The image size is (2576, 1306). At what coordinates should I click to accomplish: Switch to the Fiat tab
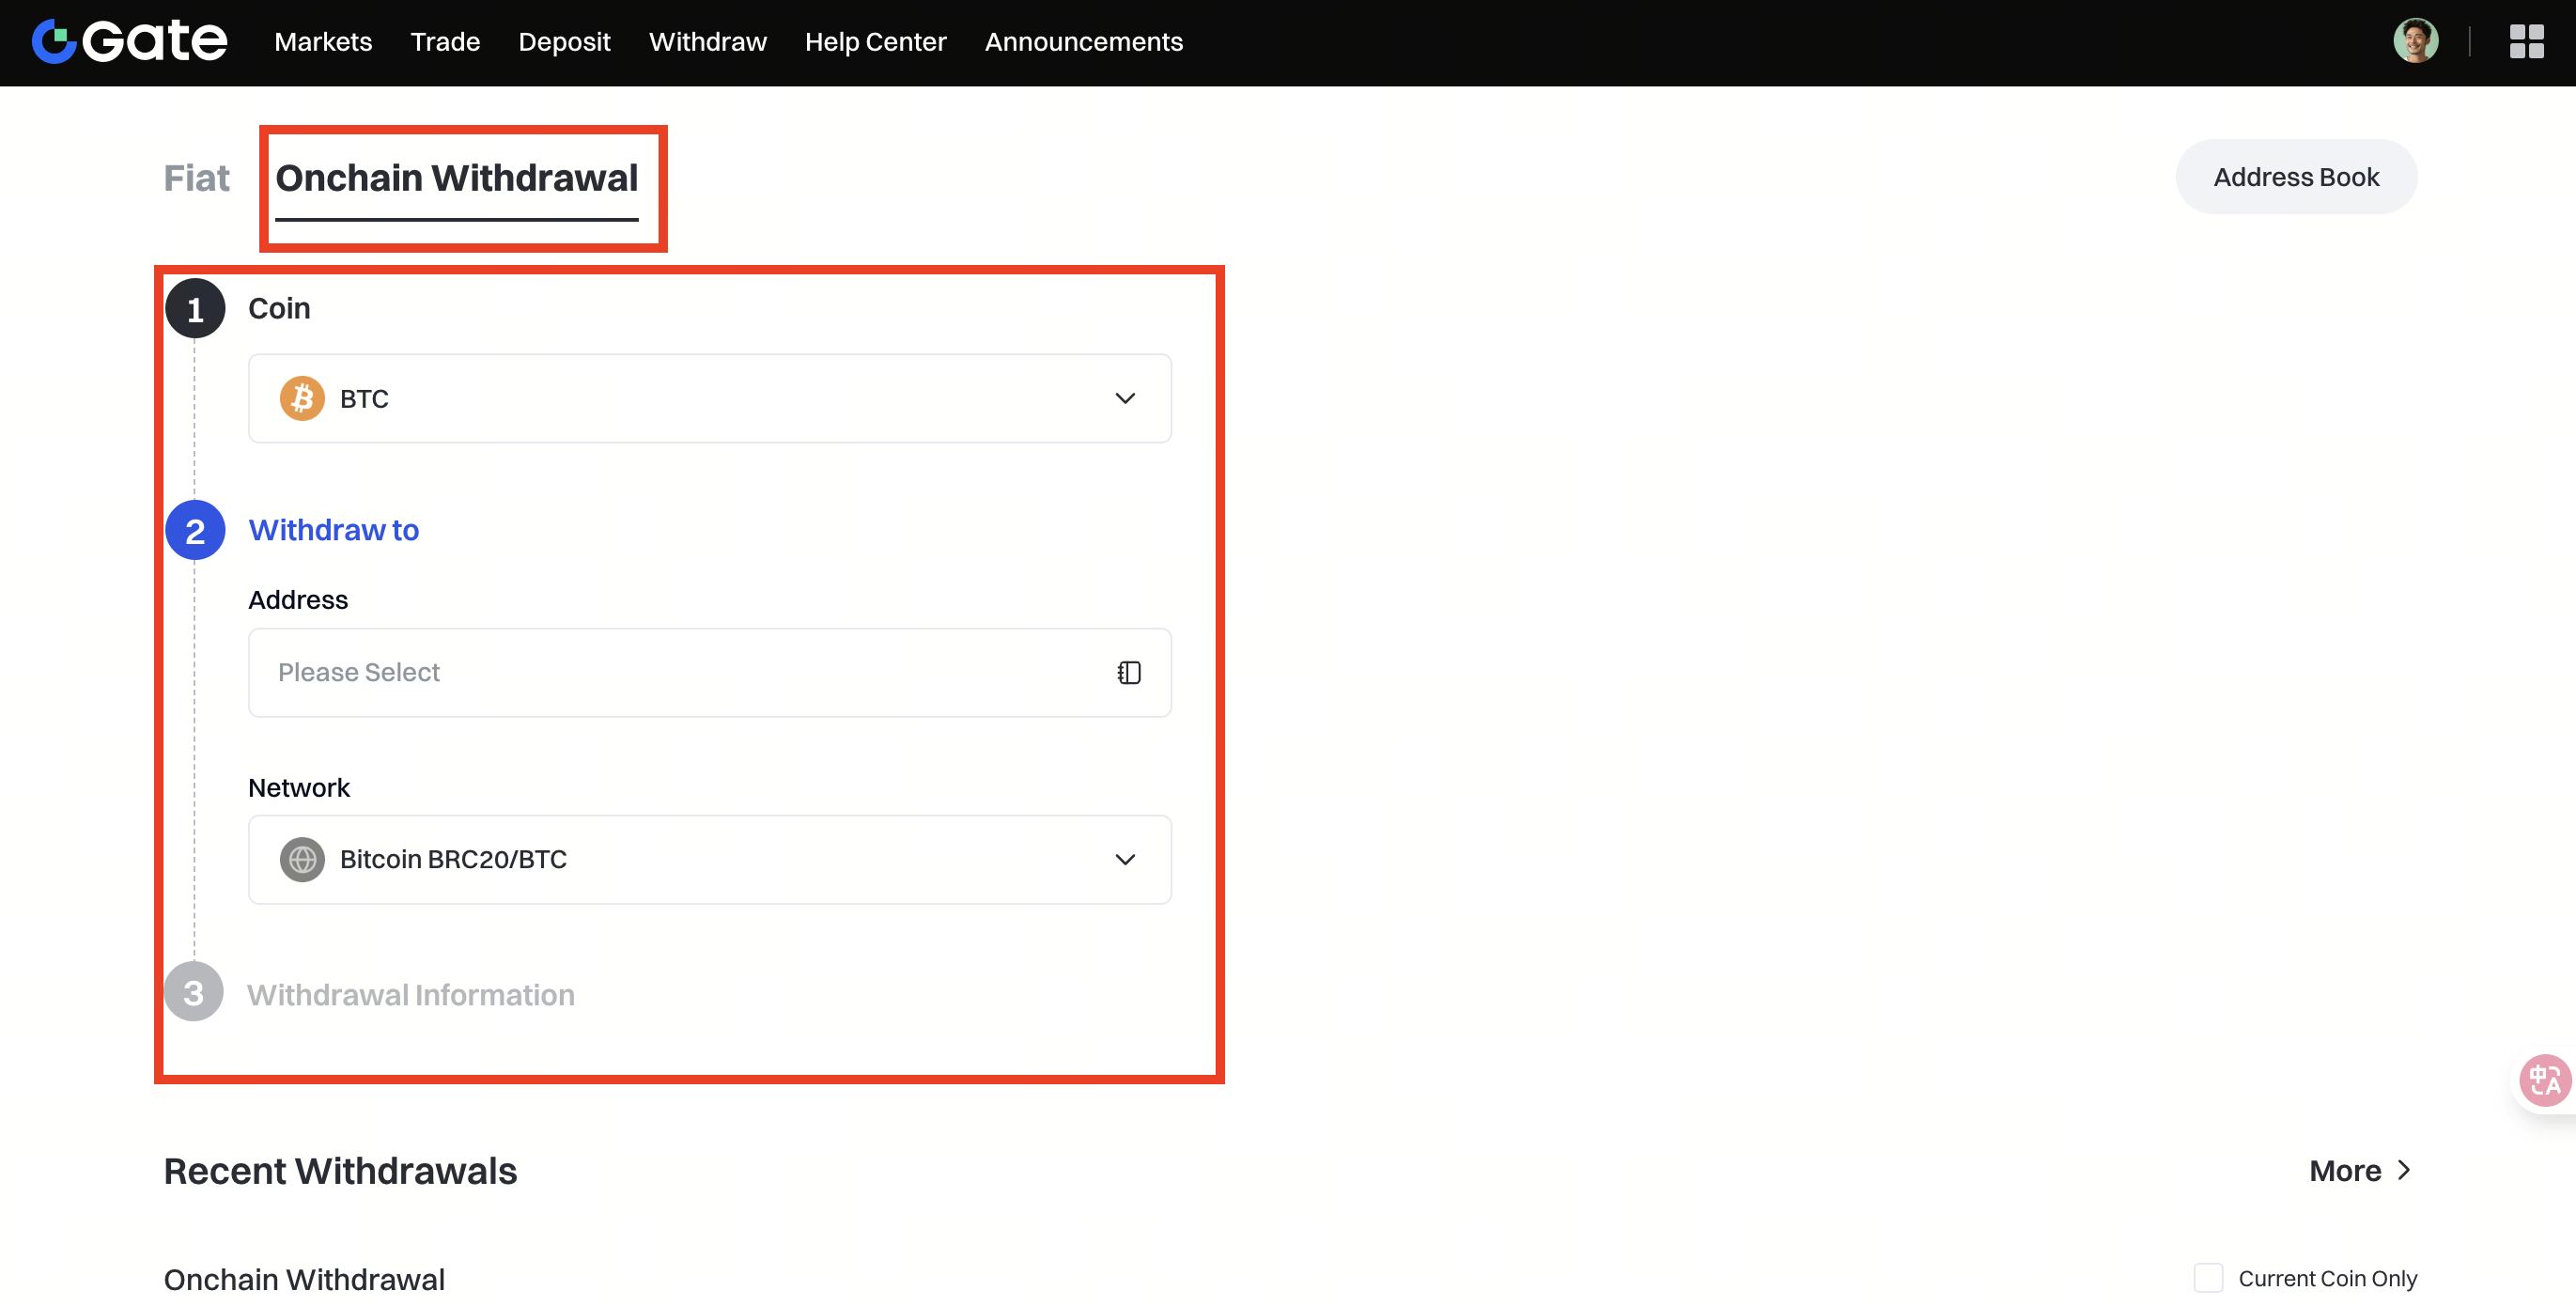click(196, 178)
